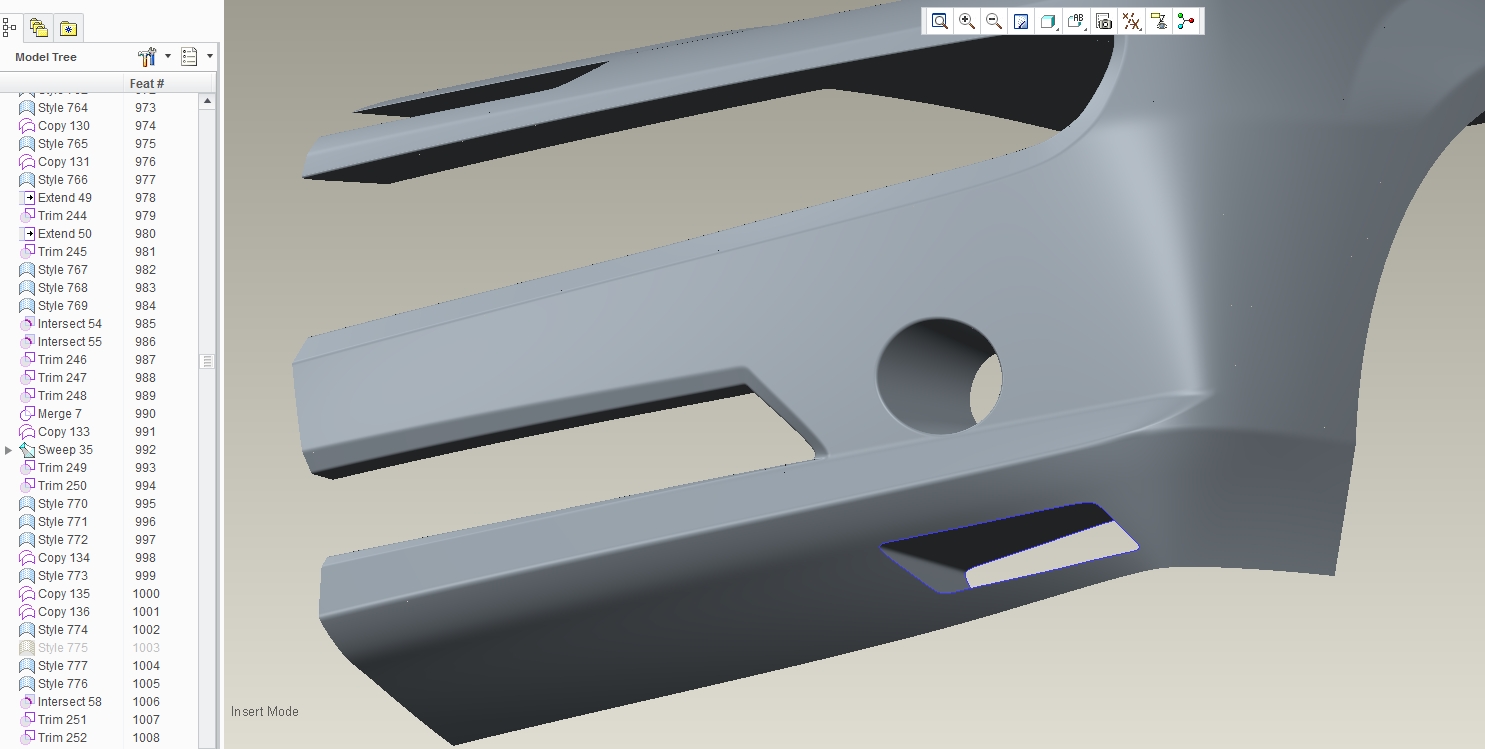
Task: Select Trim 247 feature
Action: pos(62,378)
